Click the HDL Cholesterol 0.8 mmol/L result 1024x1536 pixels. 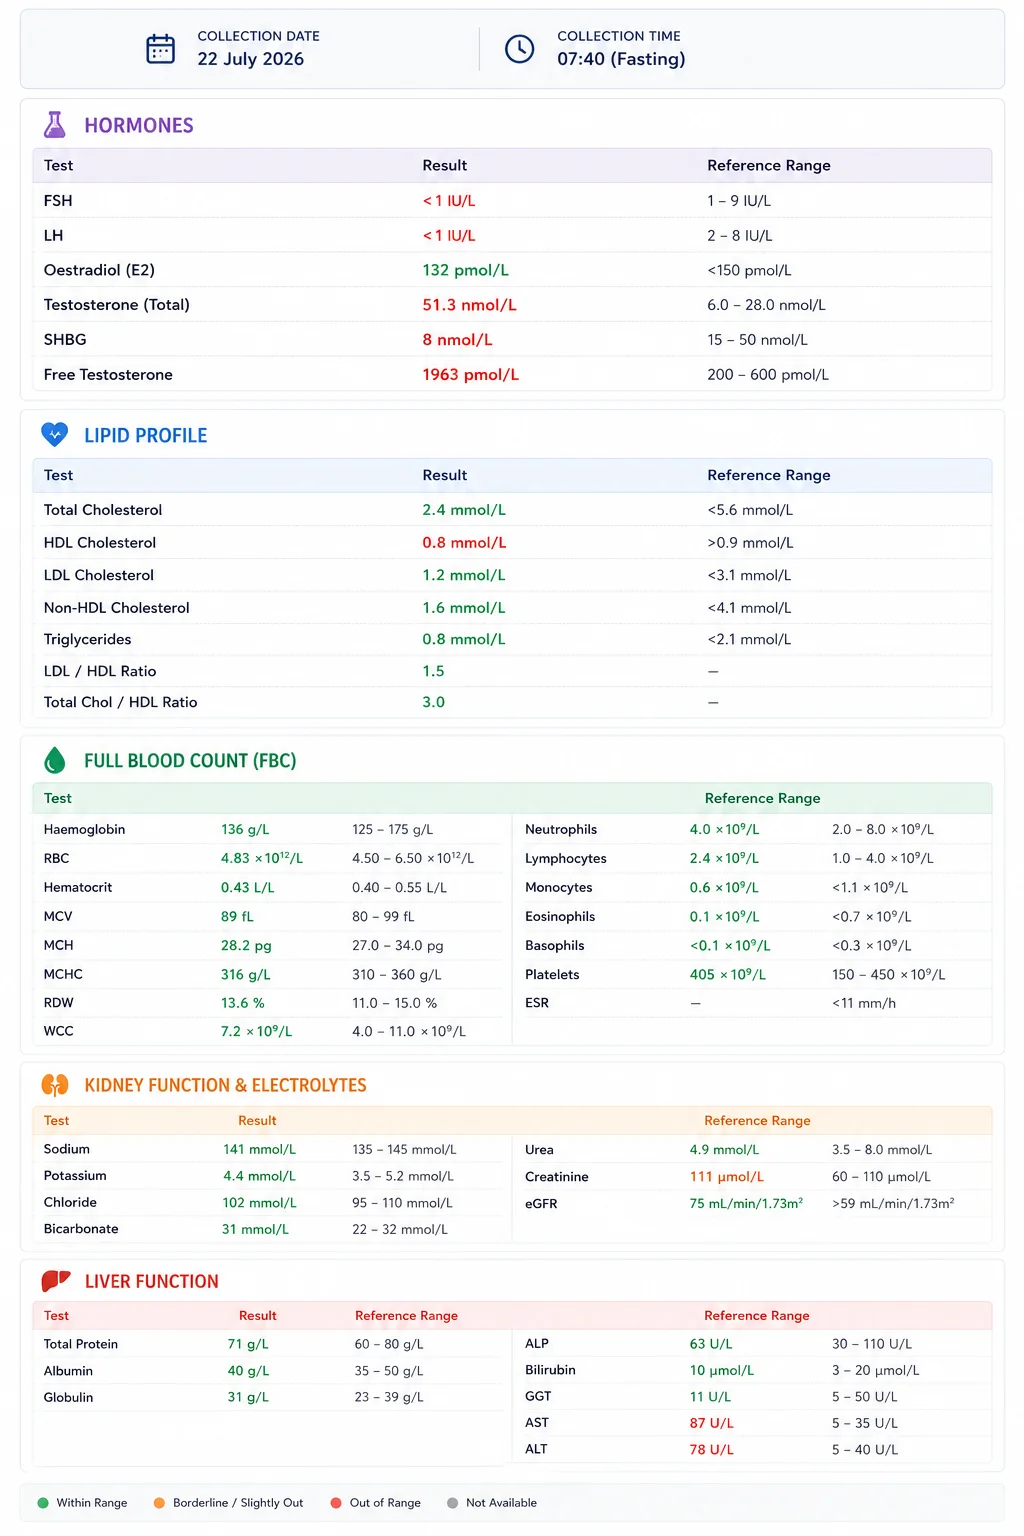(x=464, y=543)
